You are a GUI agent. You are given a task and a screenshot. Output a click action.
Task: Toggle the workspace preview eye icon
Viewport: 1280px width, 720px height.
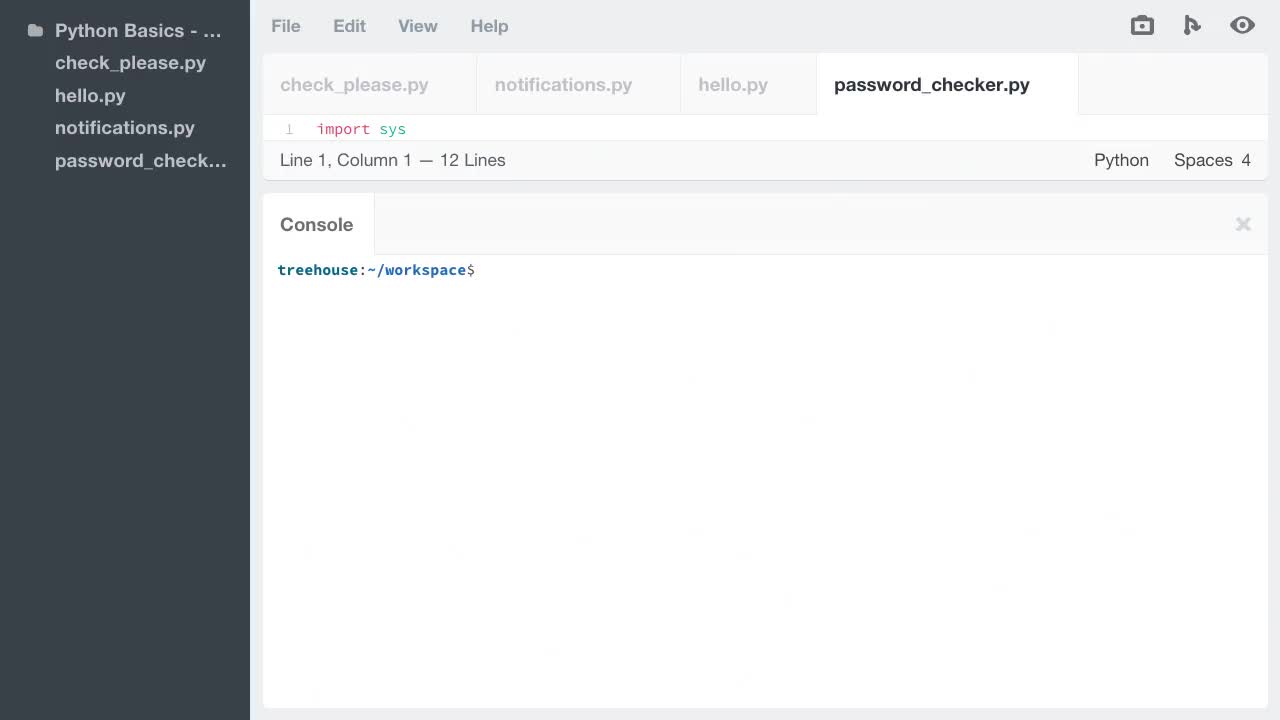[x=1242, y=25]
